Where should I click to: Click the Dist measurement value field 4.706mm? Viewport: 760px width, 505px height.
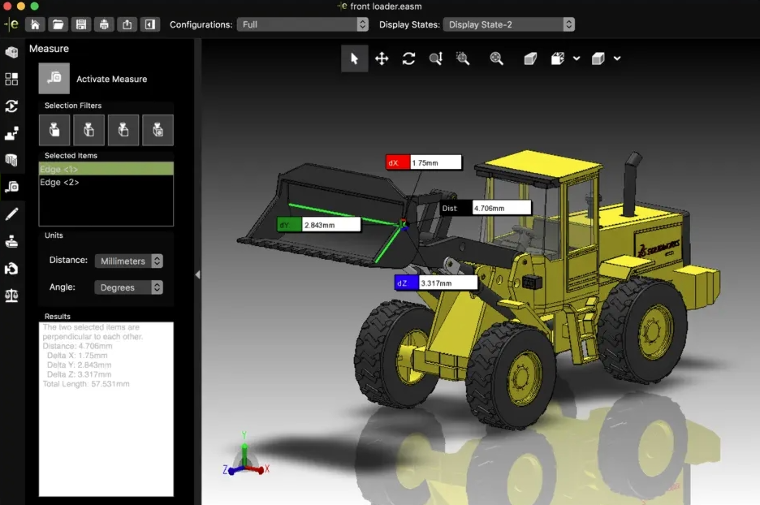[500, 208]
